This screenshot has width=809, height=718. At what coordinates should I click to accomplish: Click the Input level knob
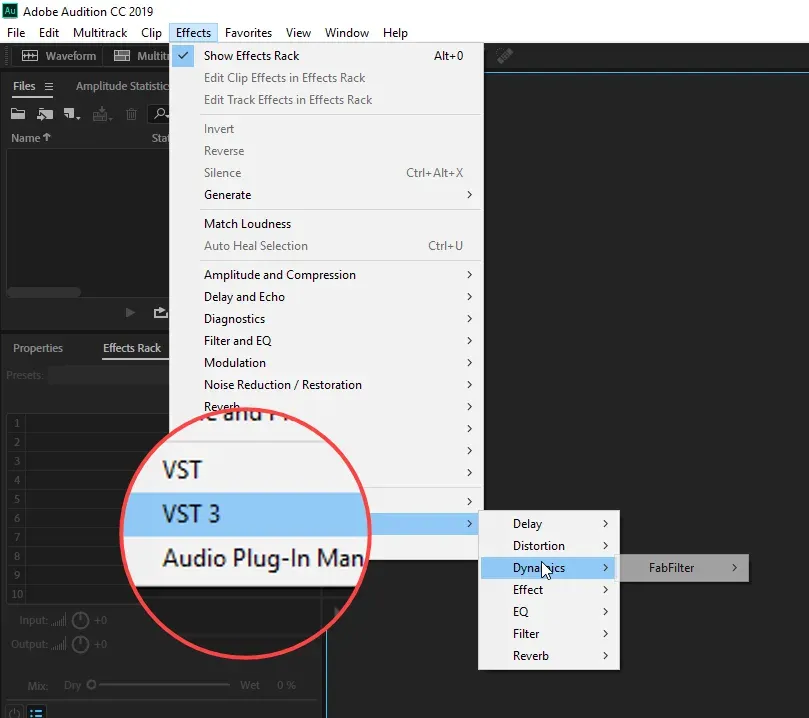[x=80, y=620]
